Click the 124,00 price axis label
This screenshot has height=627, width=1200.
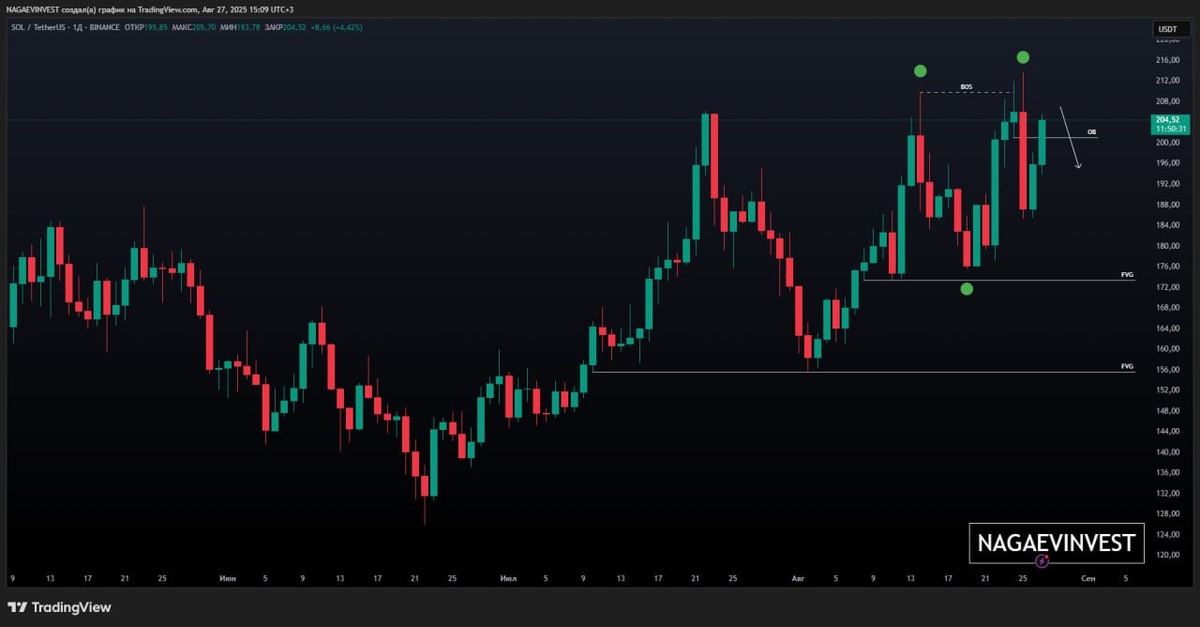1166,534
